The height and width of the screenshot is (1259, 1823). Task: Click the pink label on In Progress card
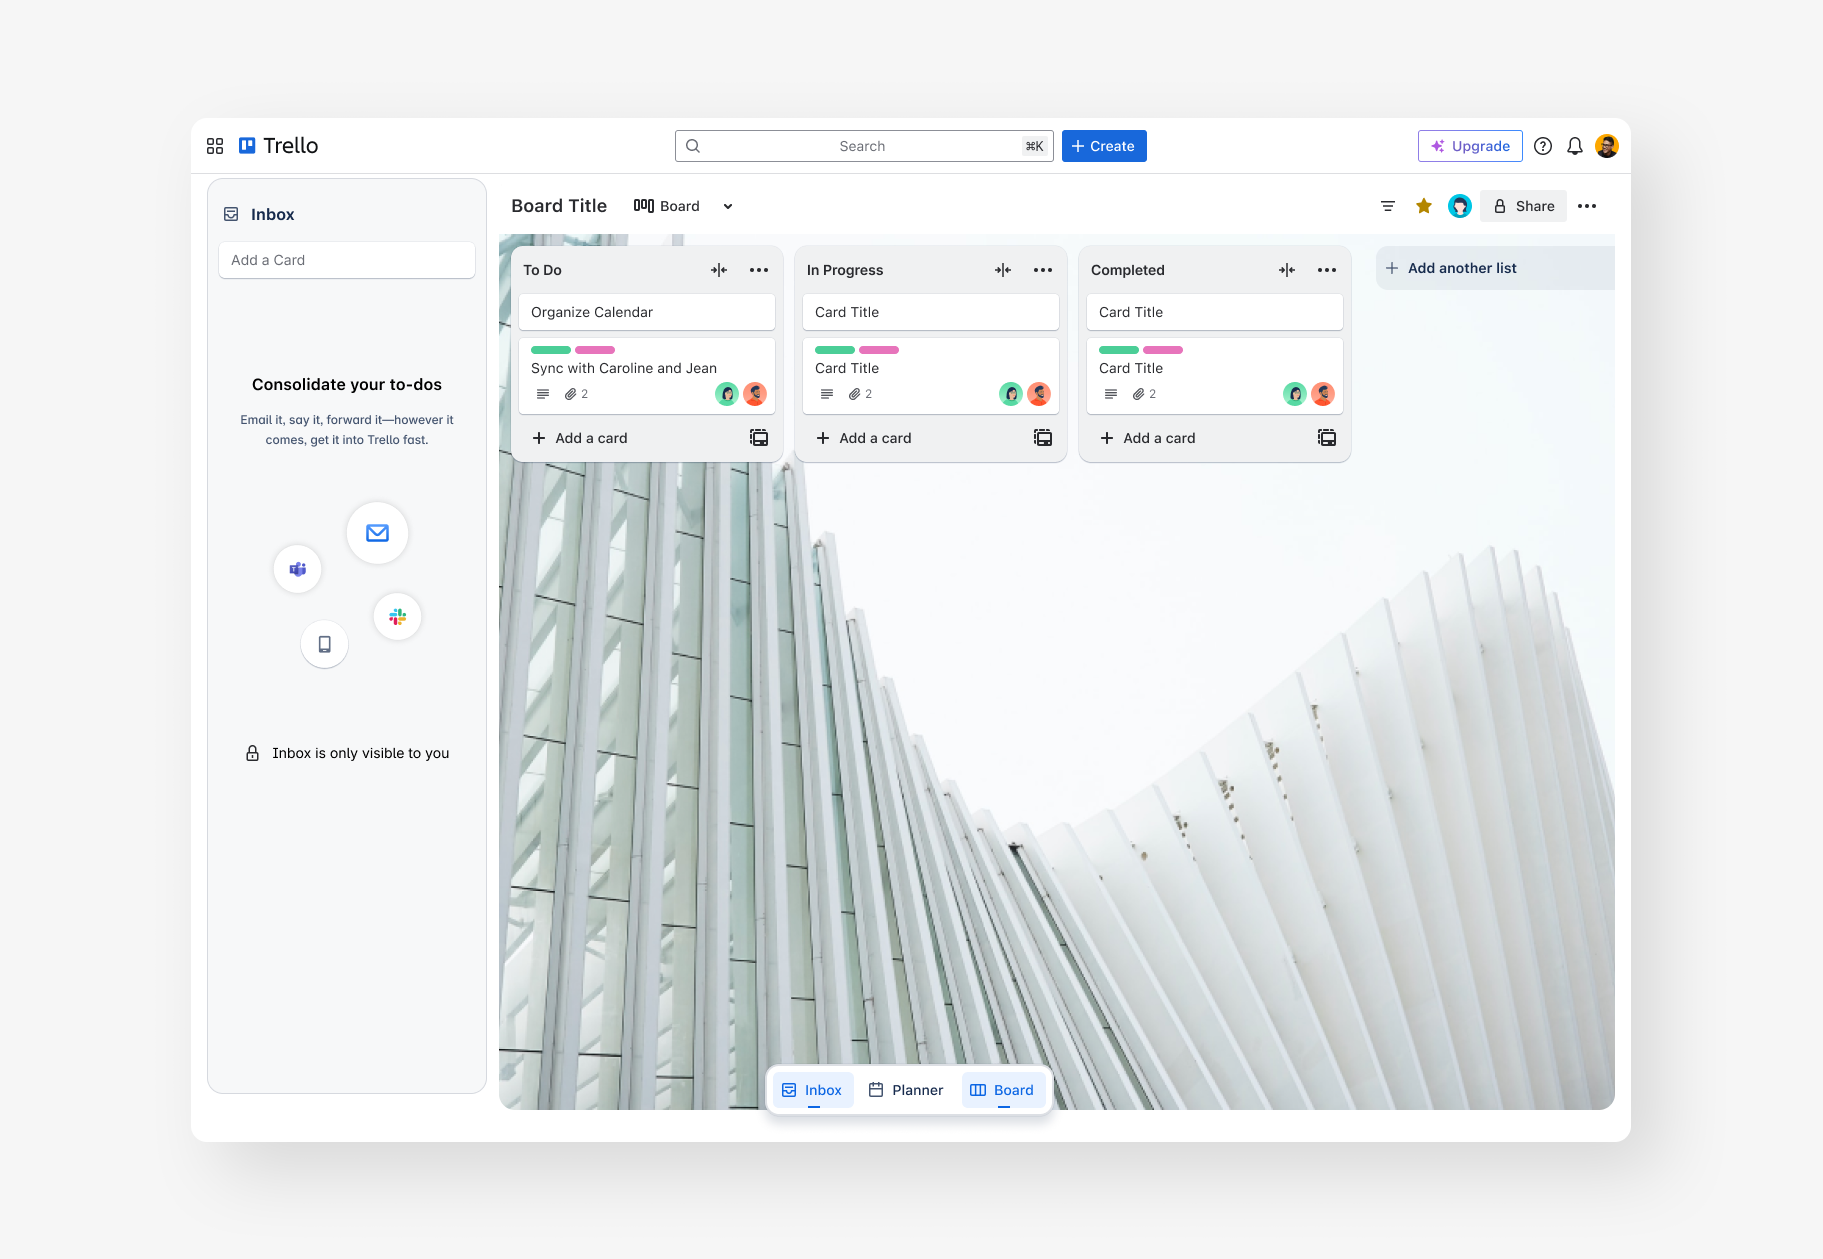point(879,350)
